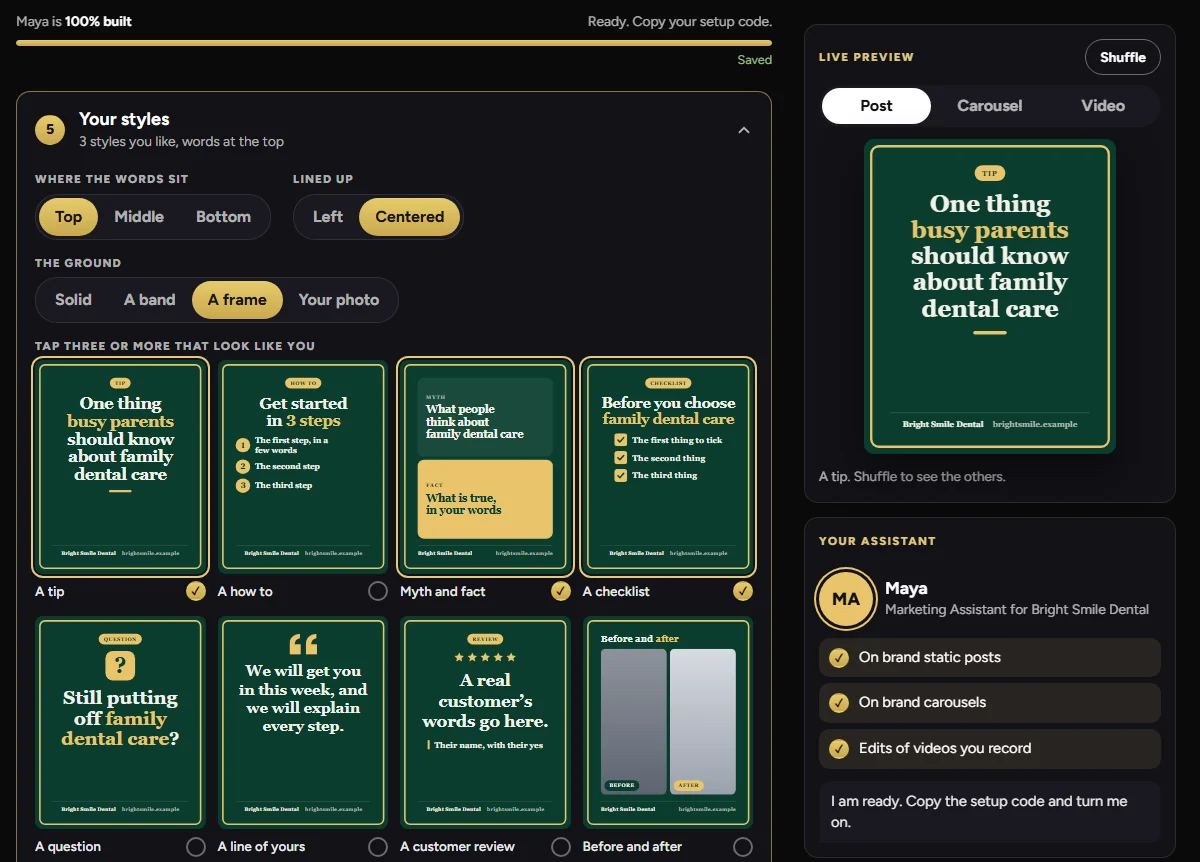Pick the Before and after thumbnail
This screenshot has width=1200, height=862.
(668, 722)
